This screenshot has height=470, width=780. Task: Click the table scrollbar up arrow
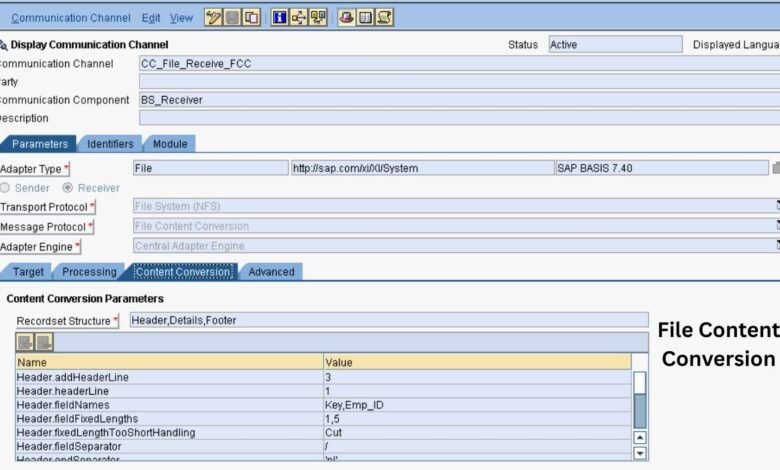coord(640,438)
